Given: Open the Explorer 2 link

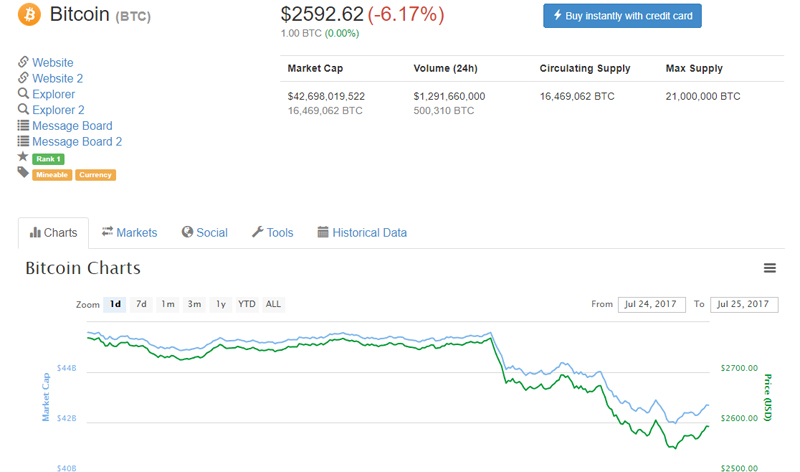Looking at the screenshot, I should [x=58, y=110].
